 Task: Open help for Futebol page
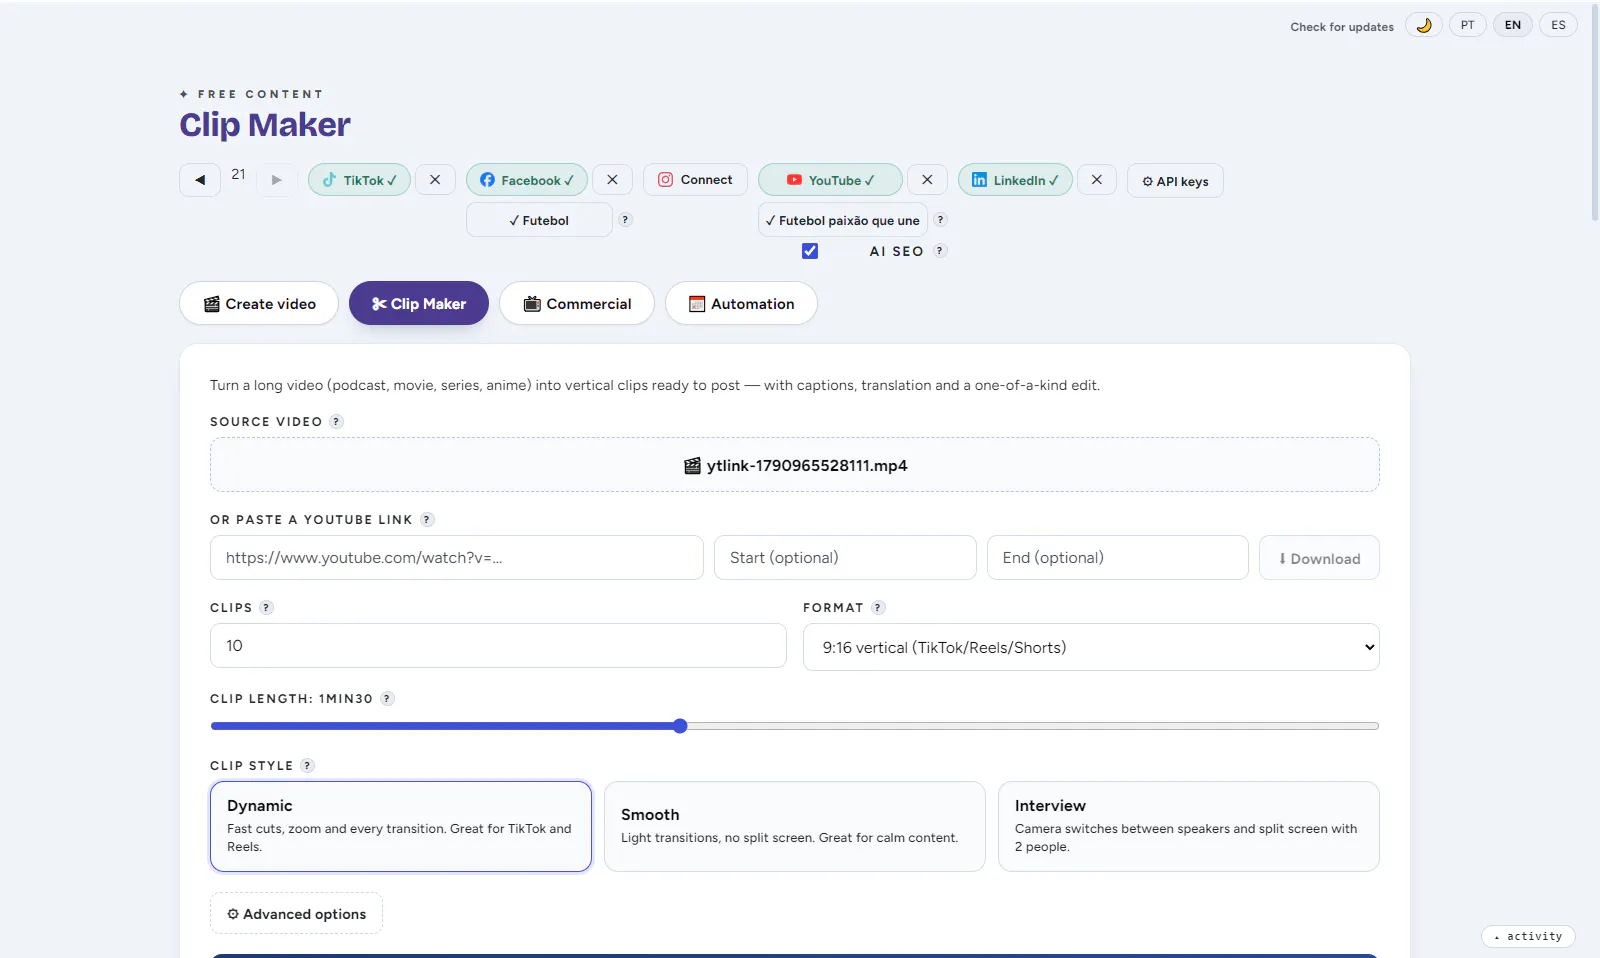tap(625, 220)
